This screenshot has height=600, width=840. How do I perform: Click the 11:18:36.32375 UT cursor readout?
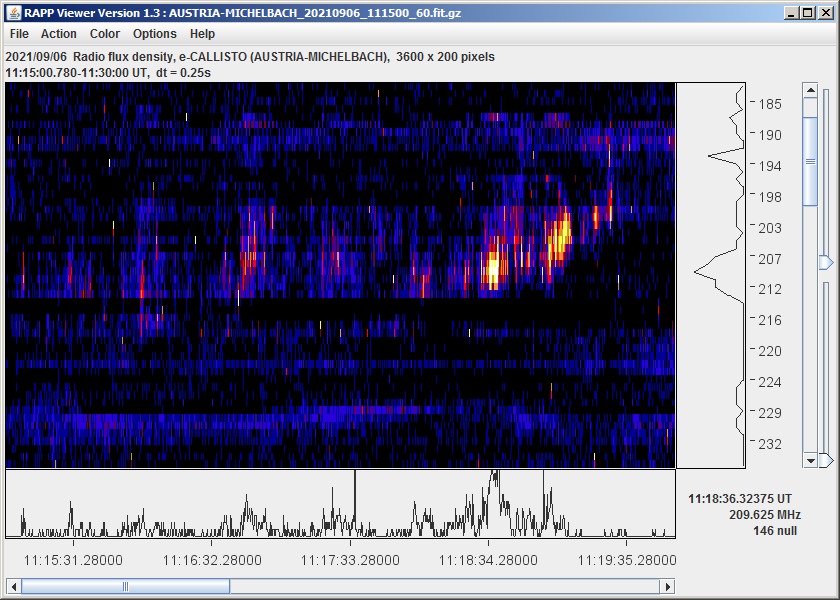pos(740,499)
